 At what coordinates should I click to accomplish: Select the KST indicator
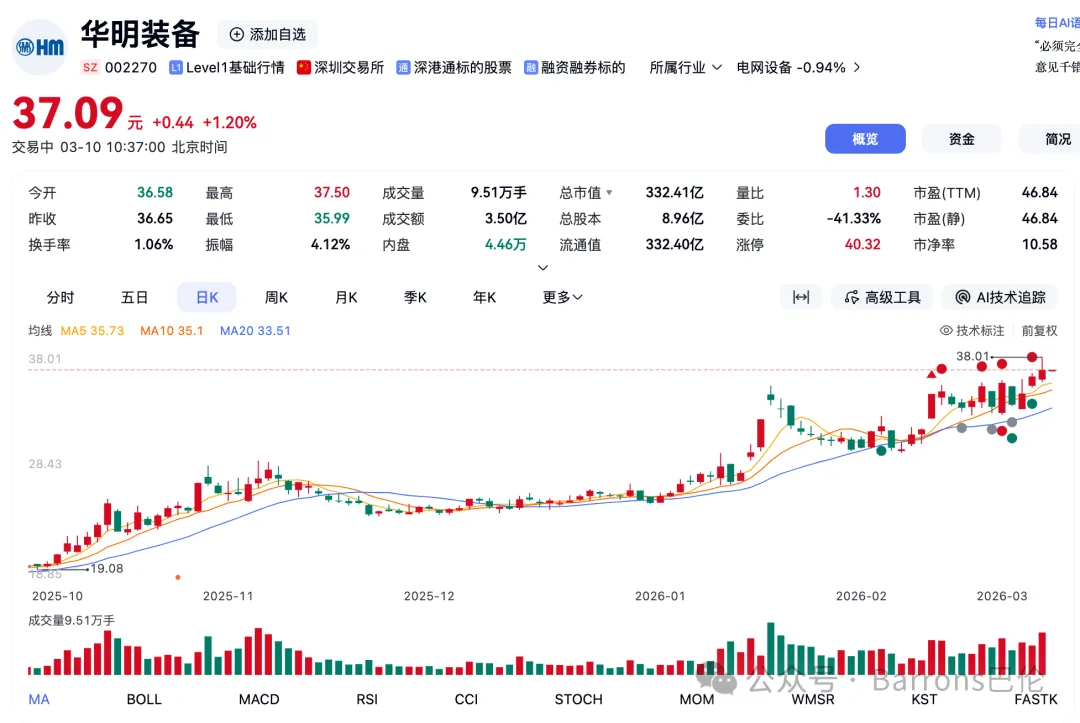pos(924,700)
